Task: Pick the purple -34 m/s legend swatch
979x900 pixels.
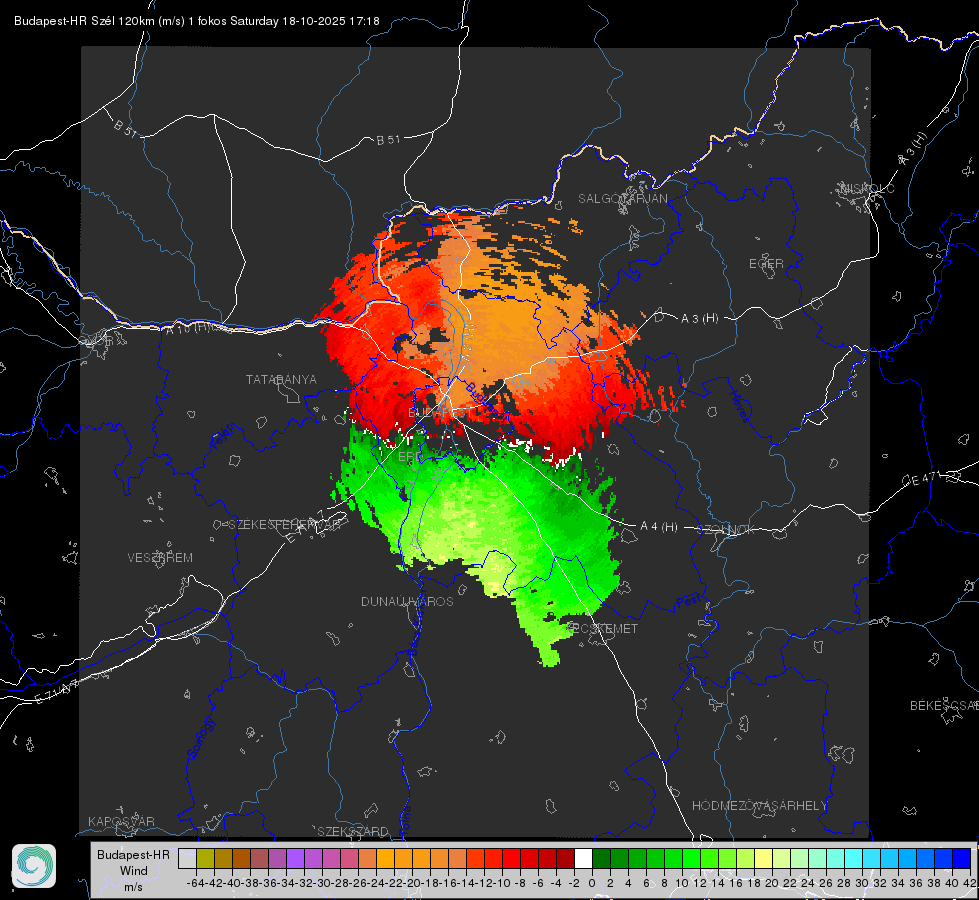Action: click(x=295, y=859)
